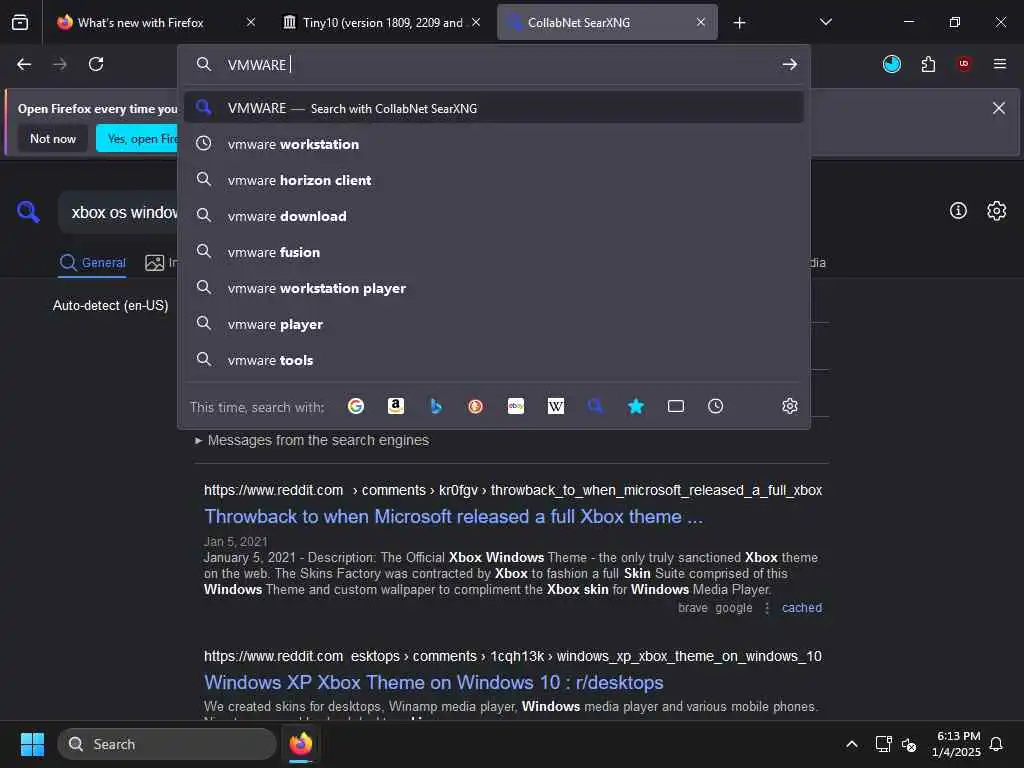
Task: Search this time with Google
Action: point(356,406)
